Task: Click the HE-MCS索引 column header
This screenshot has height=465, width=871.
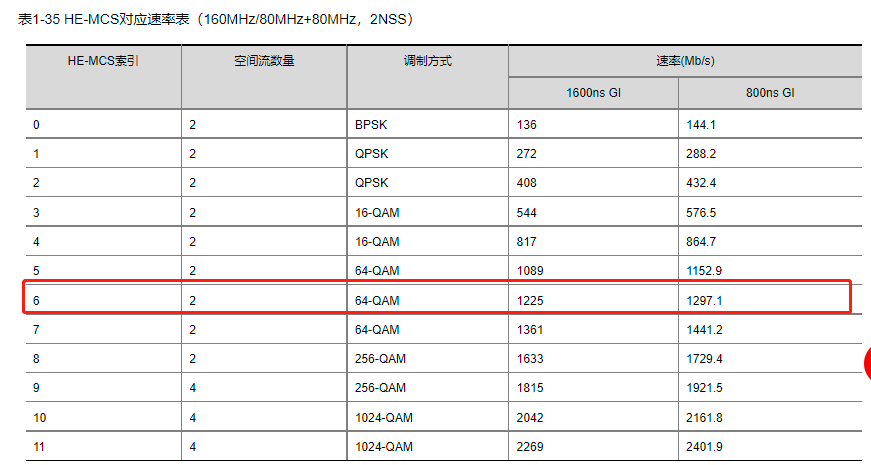Action: [102, 61]
